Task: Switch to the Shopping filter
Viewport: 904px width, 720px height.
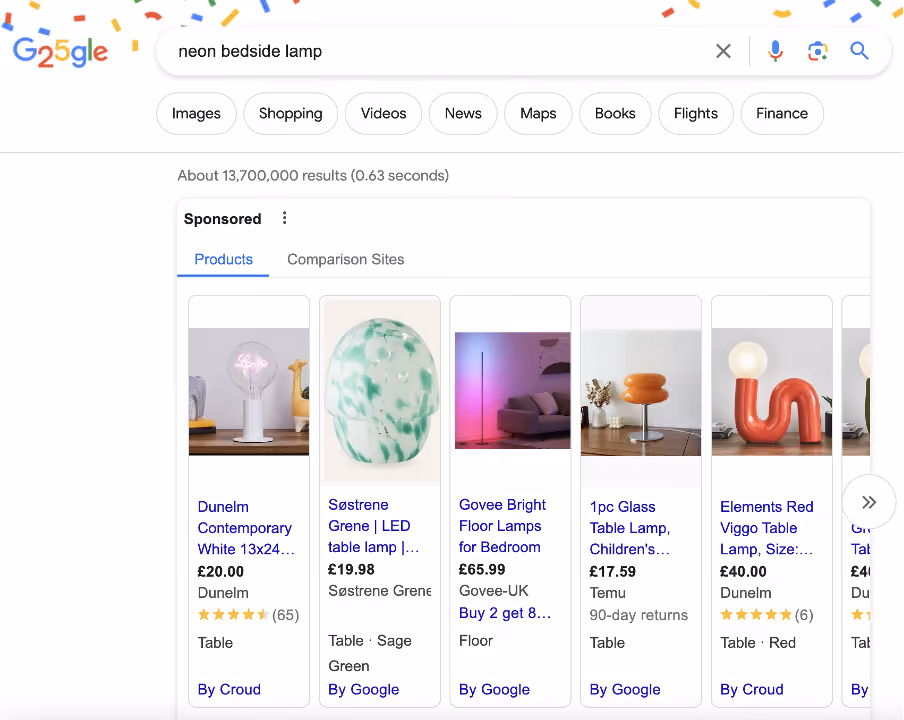Action: coord(291,114)
